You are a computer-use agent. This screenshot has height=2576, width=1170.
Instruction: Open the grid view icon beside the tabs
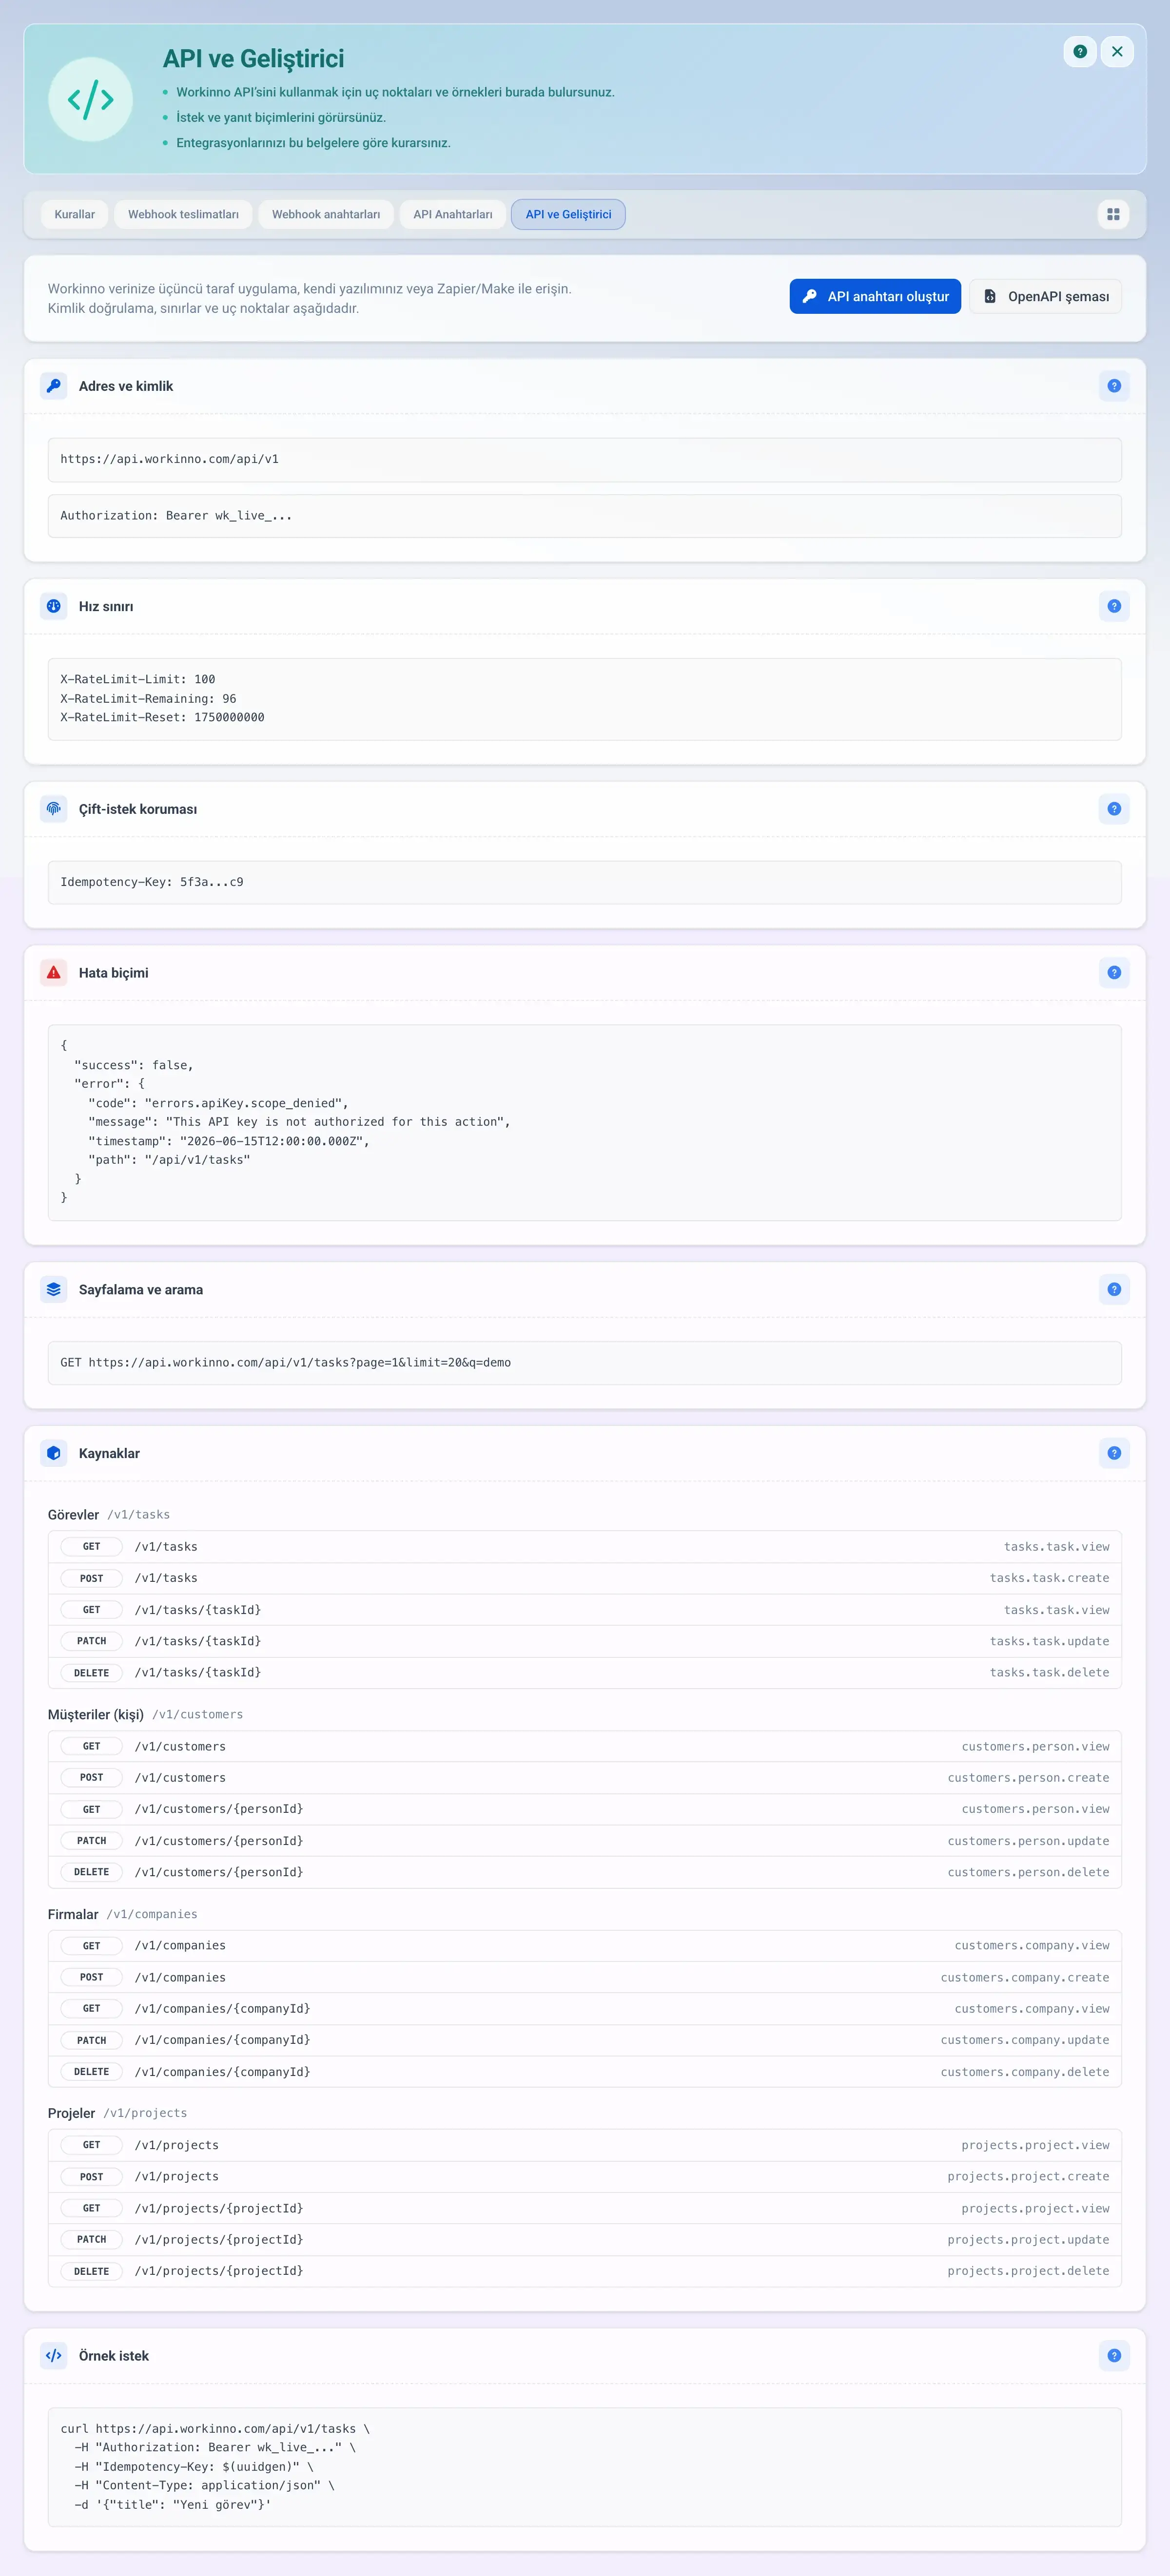tap(1113, 215)
